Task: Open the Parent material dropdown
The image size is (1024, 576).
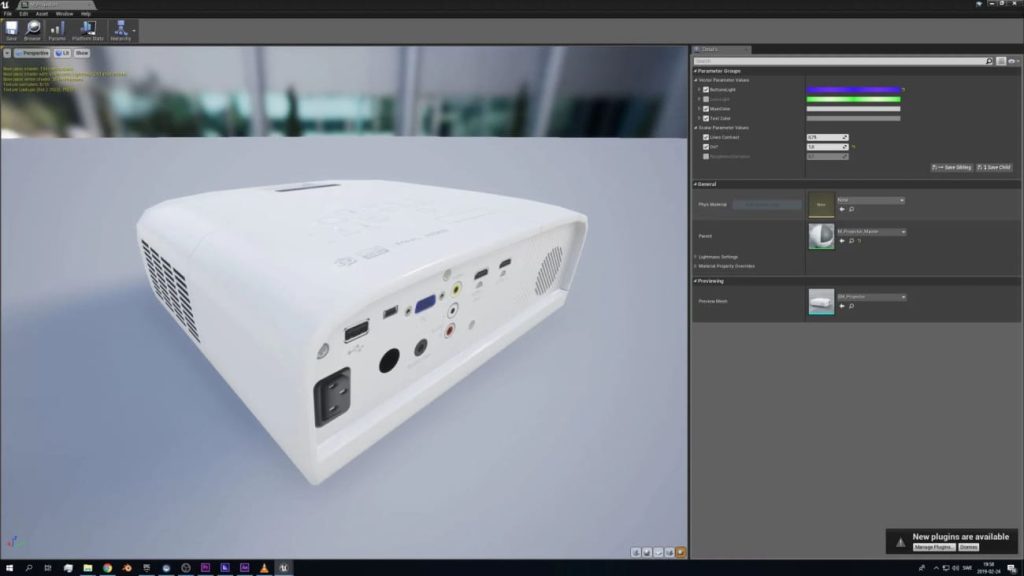Action: (x=871, y=231)
